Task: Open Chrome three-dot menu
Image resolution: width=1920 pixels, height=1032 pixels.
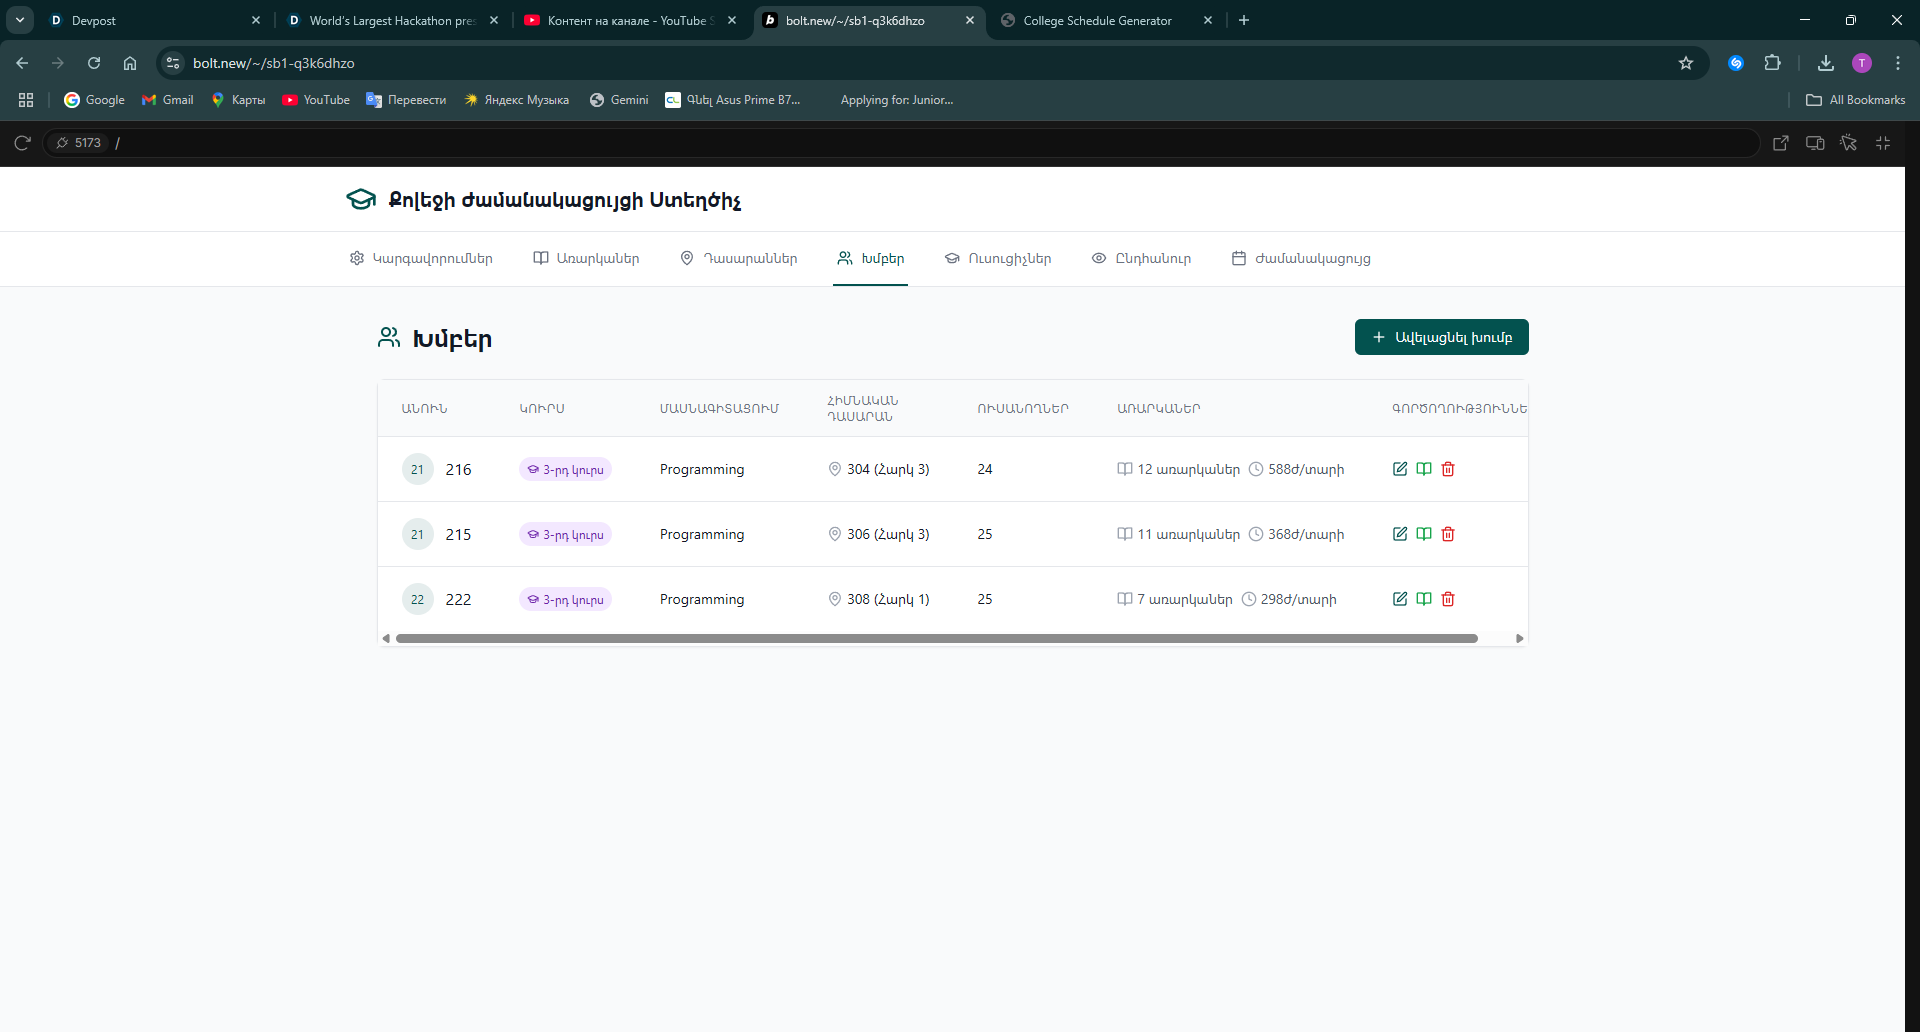Action: point(1898,63)
